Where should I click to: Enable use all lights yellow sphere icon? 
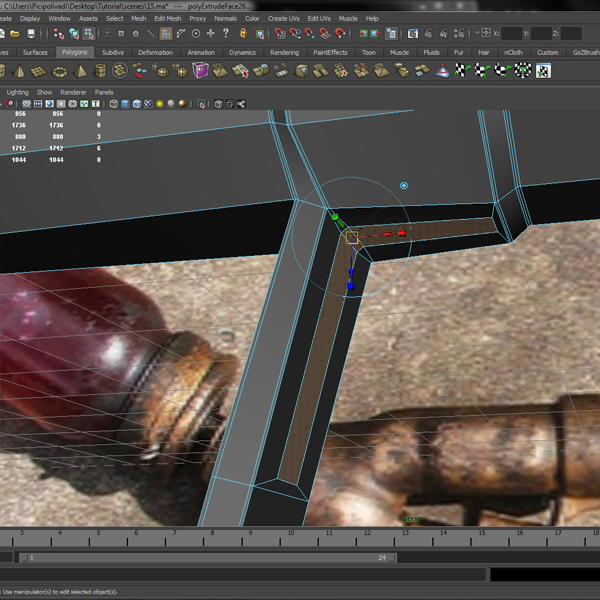pyautogui.click(x=160, y=104)
